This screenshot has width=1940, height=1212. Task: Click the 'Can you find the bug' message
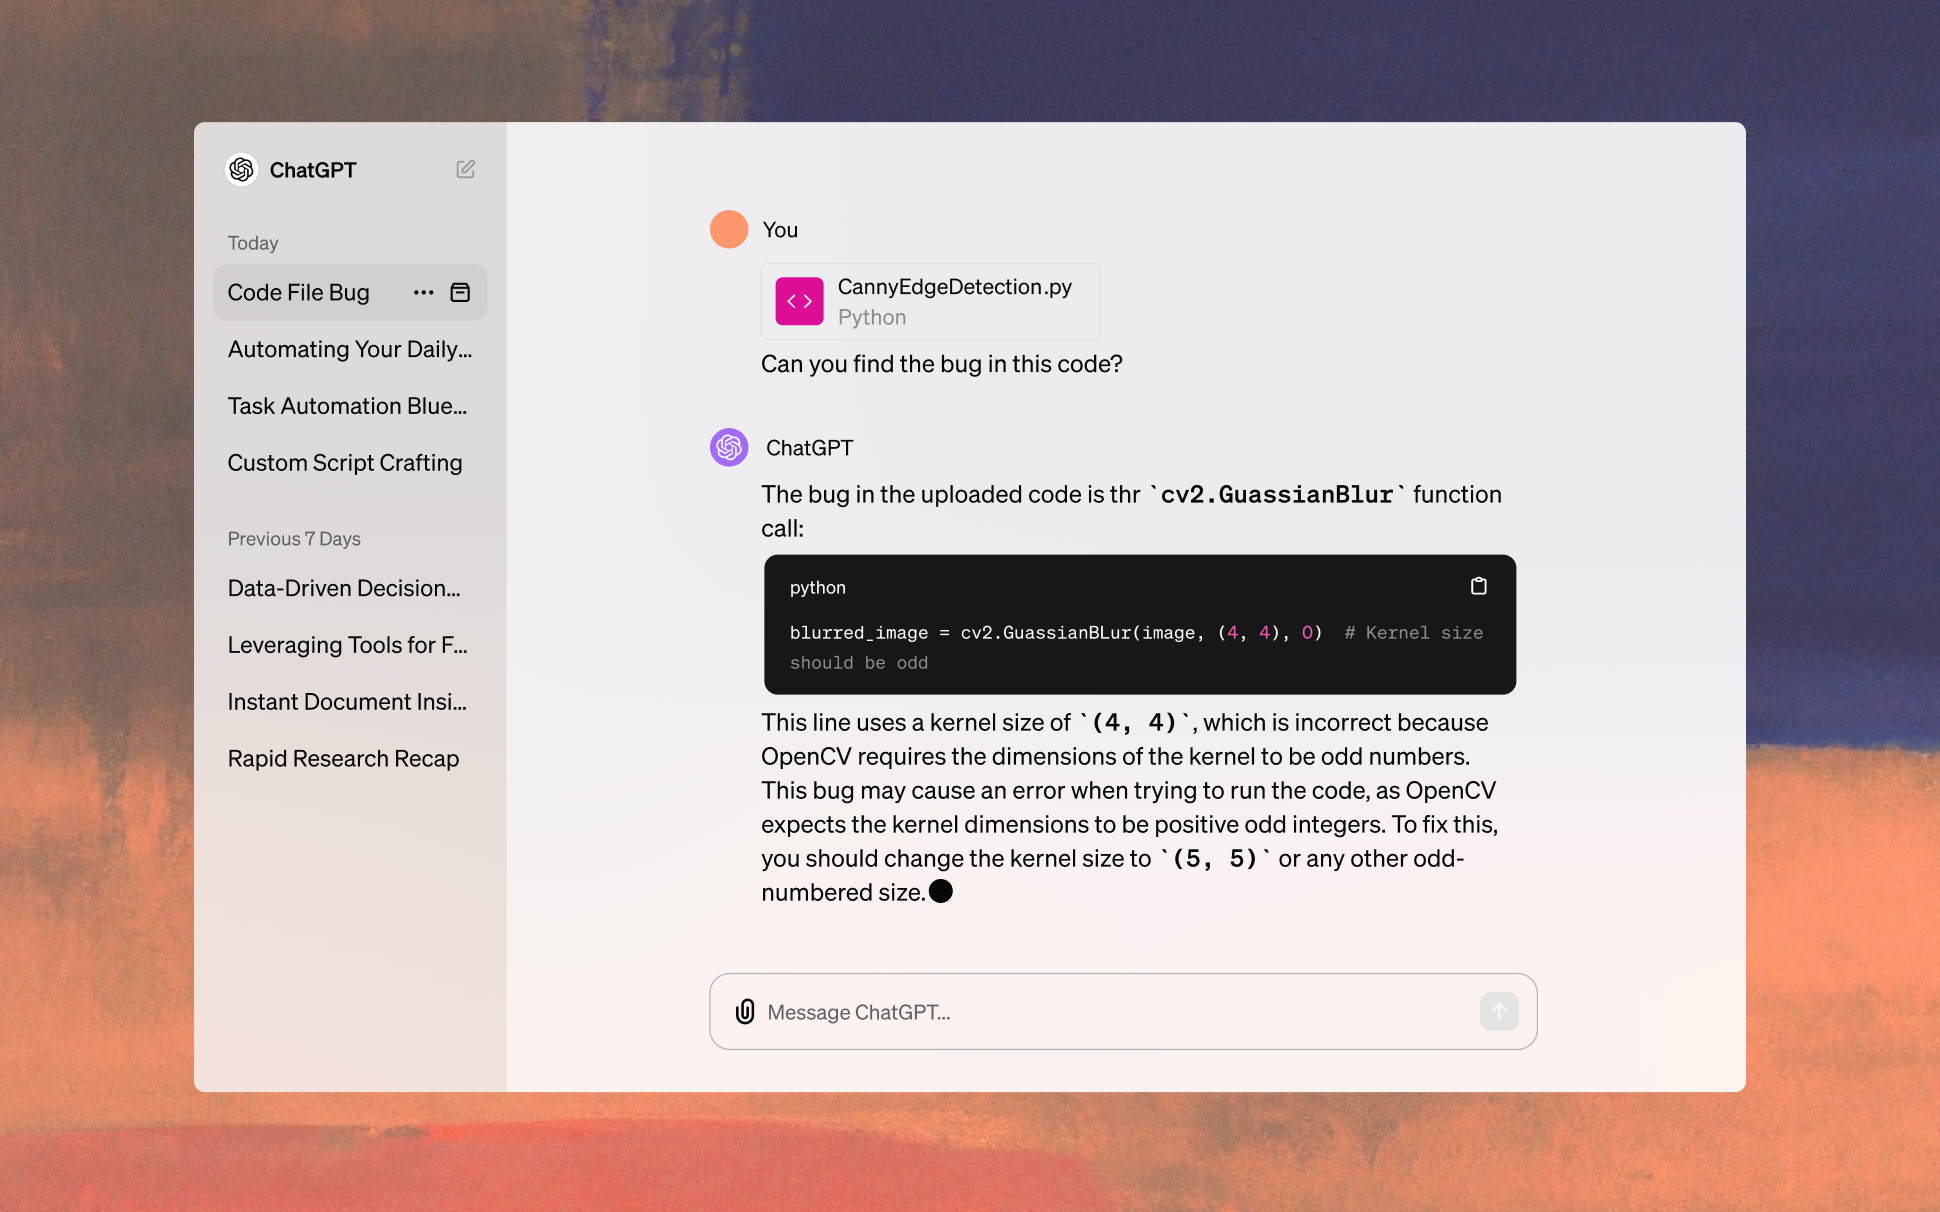[x=942, y=364]
